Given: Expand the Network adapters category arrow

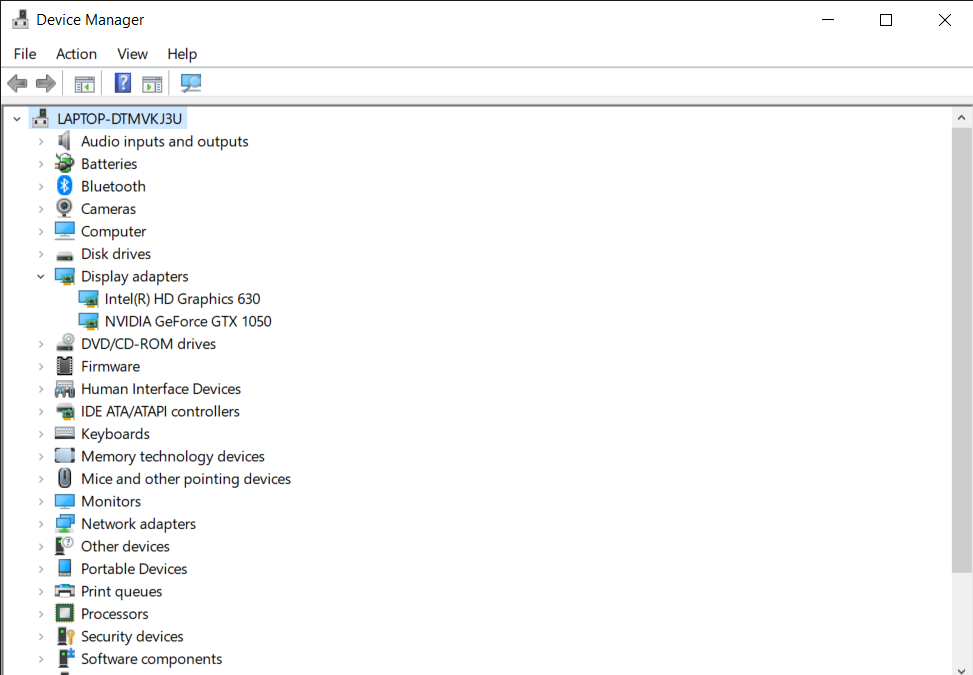Looking at the screenshot, I should tap(41, 524).
